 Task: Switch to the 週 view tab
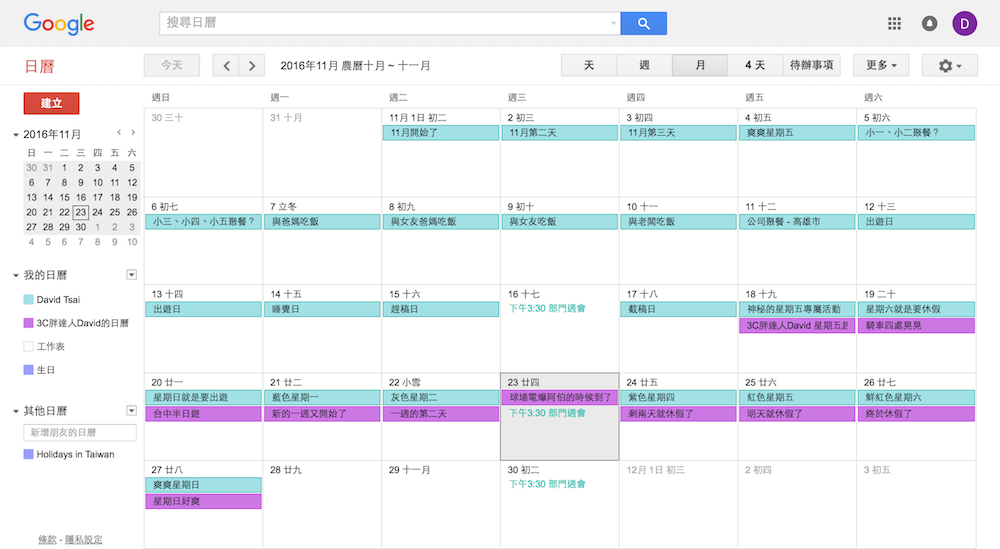[x=644, y=66]
